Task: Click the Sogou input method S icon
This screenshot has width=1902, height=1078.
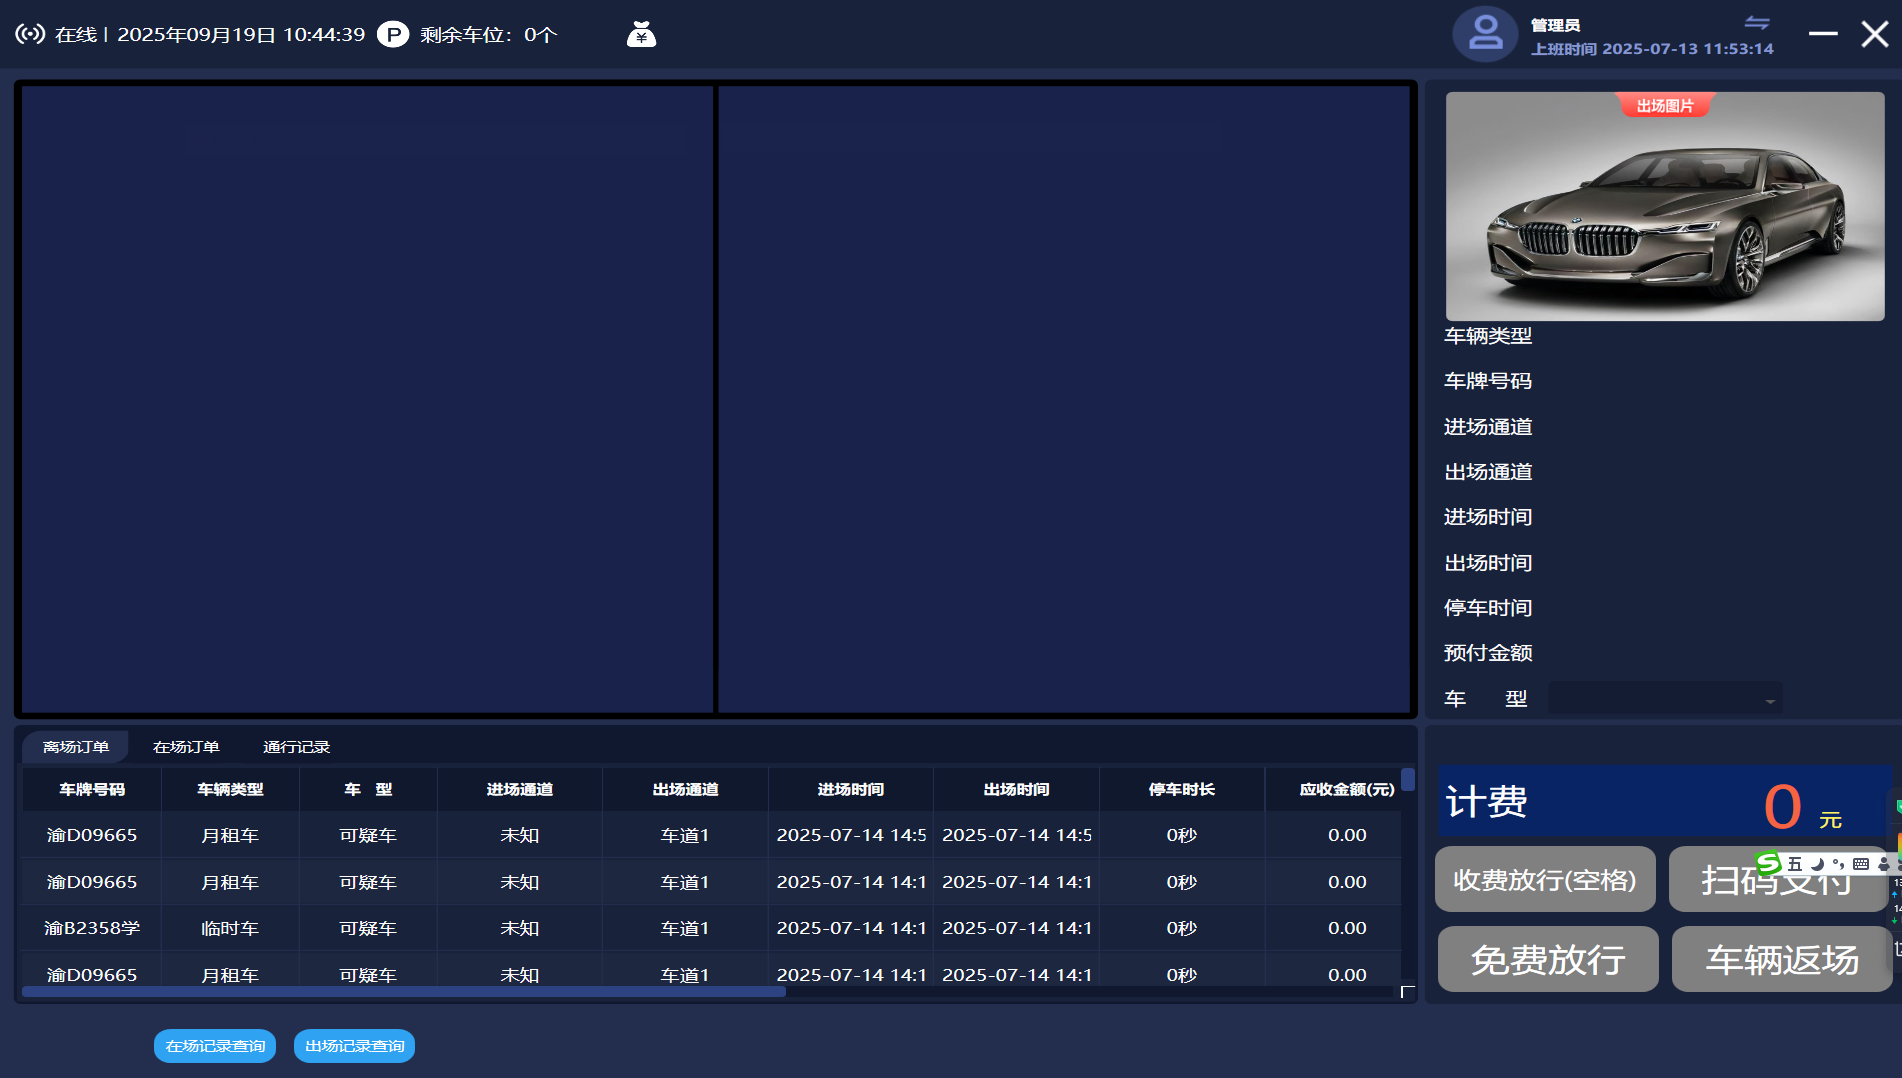Action: tap(1768, 863)
